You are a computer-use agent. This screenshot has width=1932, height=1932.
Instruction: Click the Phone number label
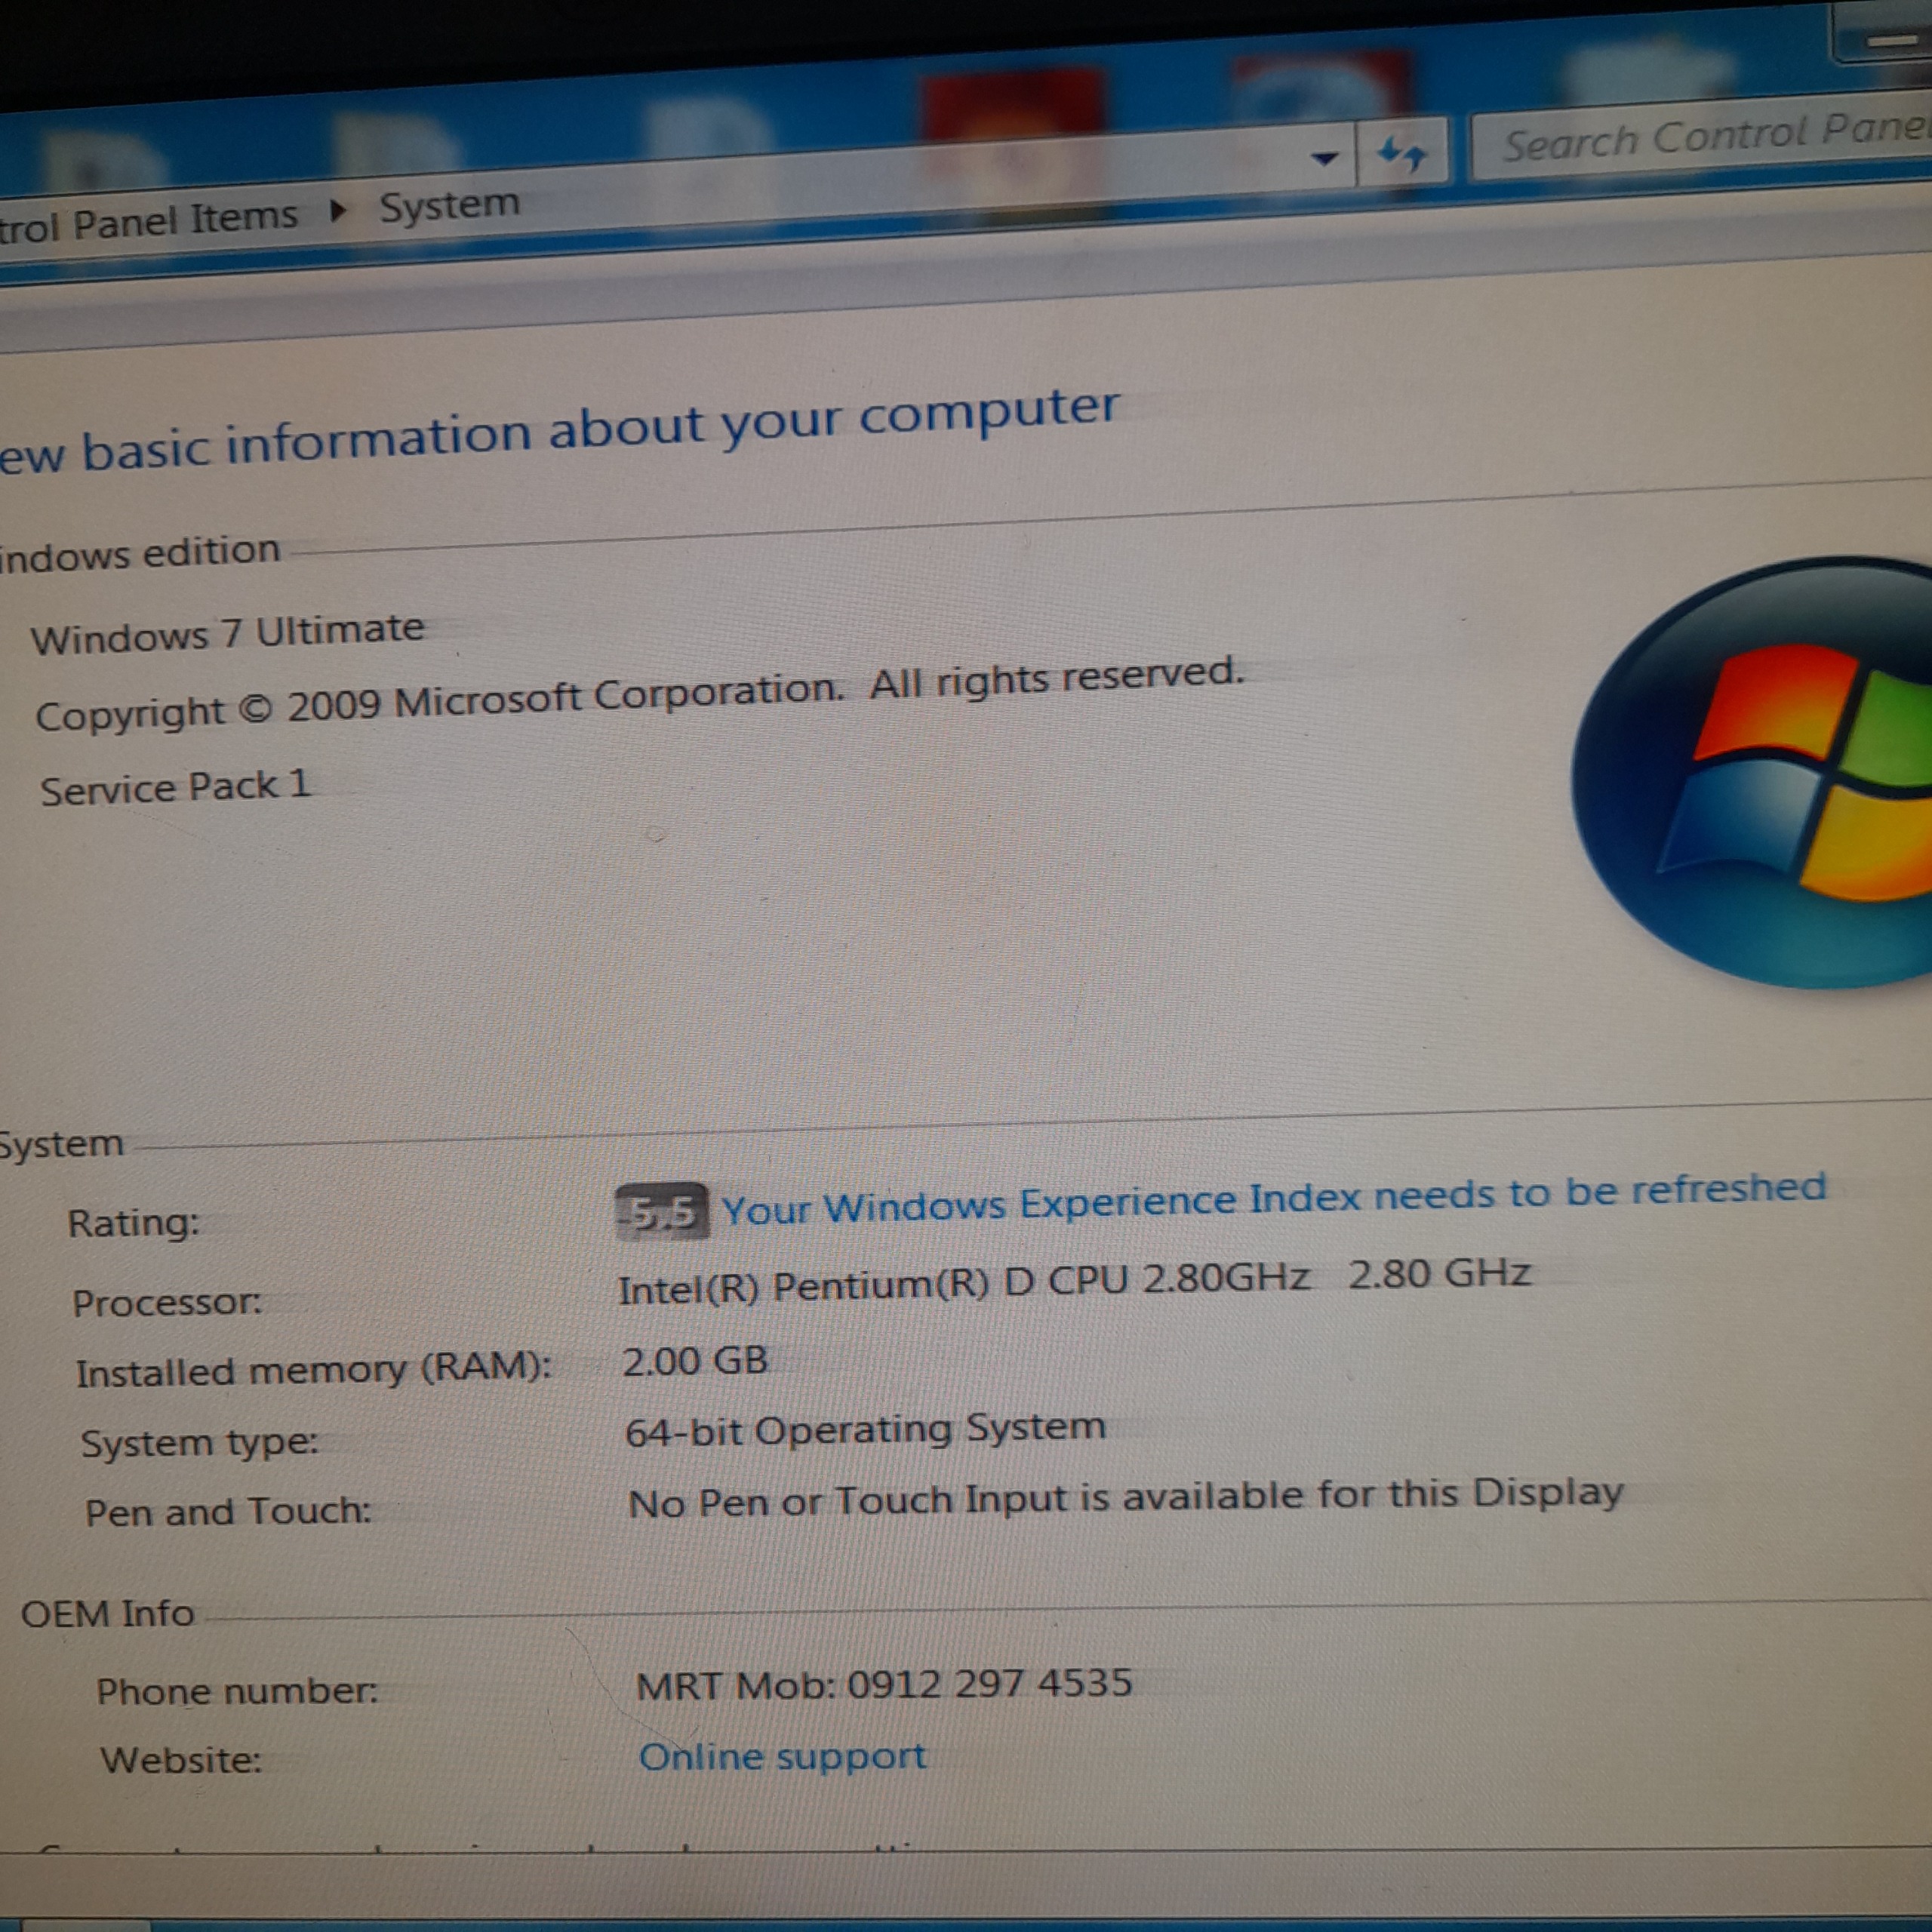pyautogui.click(x=237, y=1691)
